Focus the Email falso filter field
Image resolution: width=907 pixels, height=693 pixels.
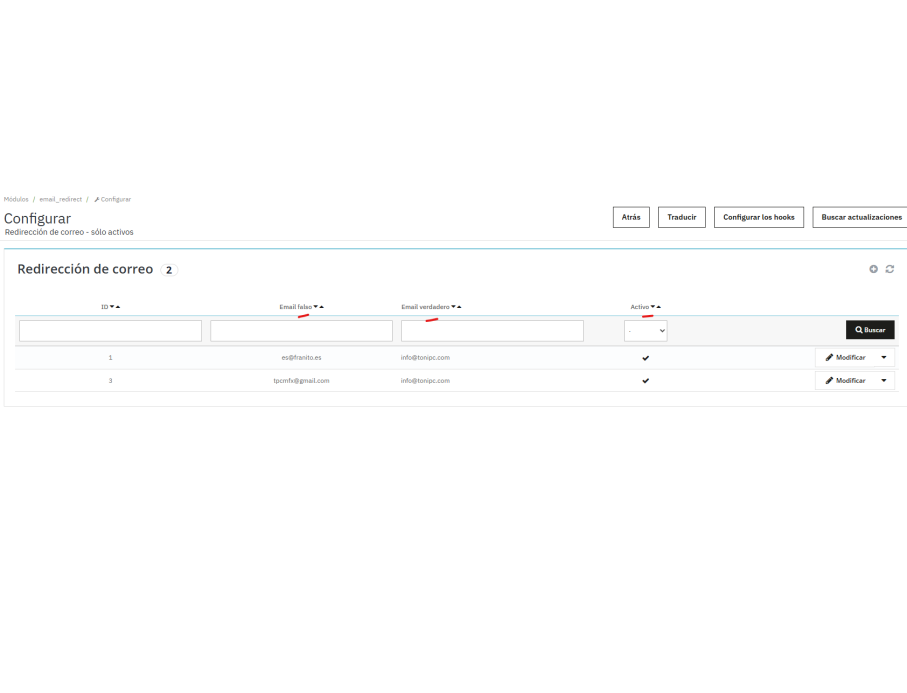301,331
